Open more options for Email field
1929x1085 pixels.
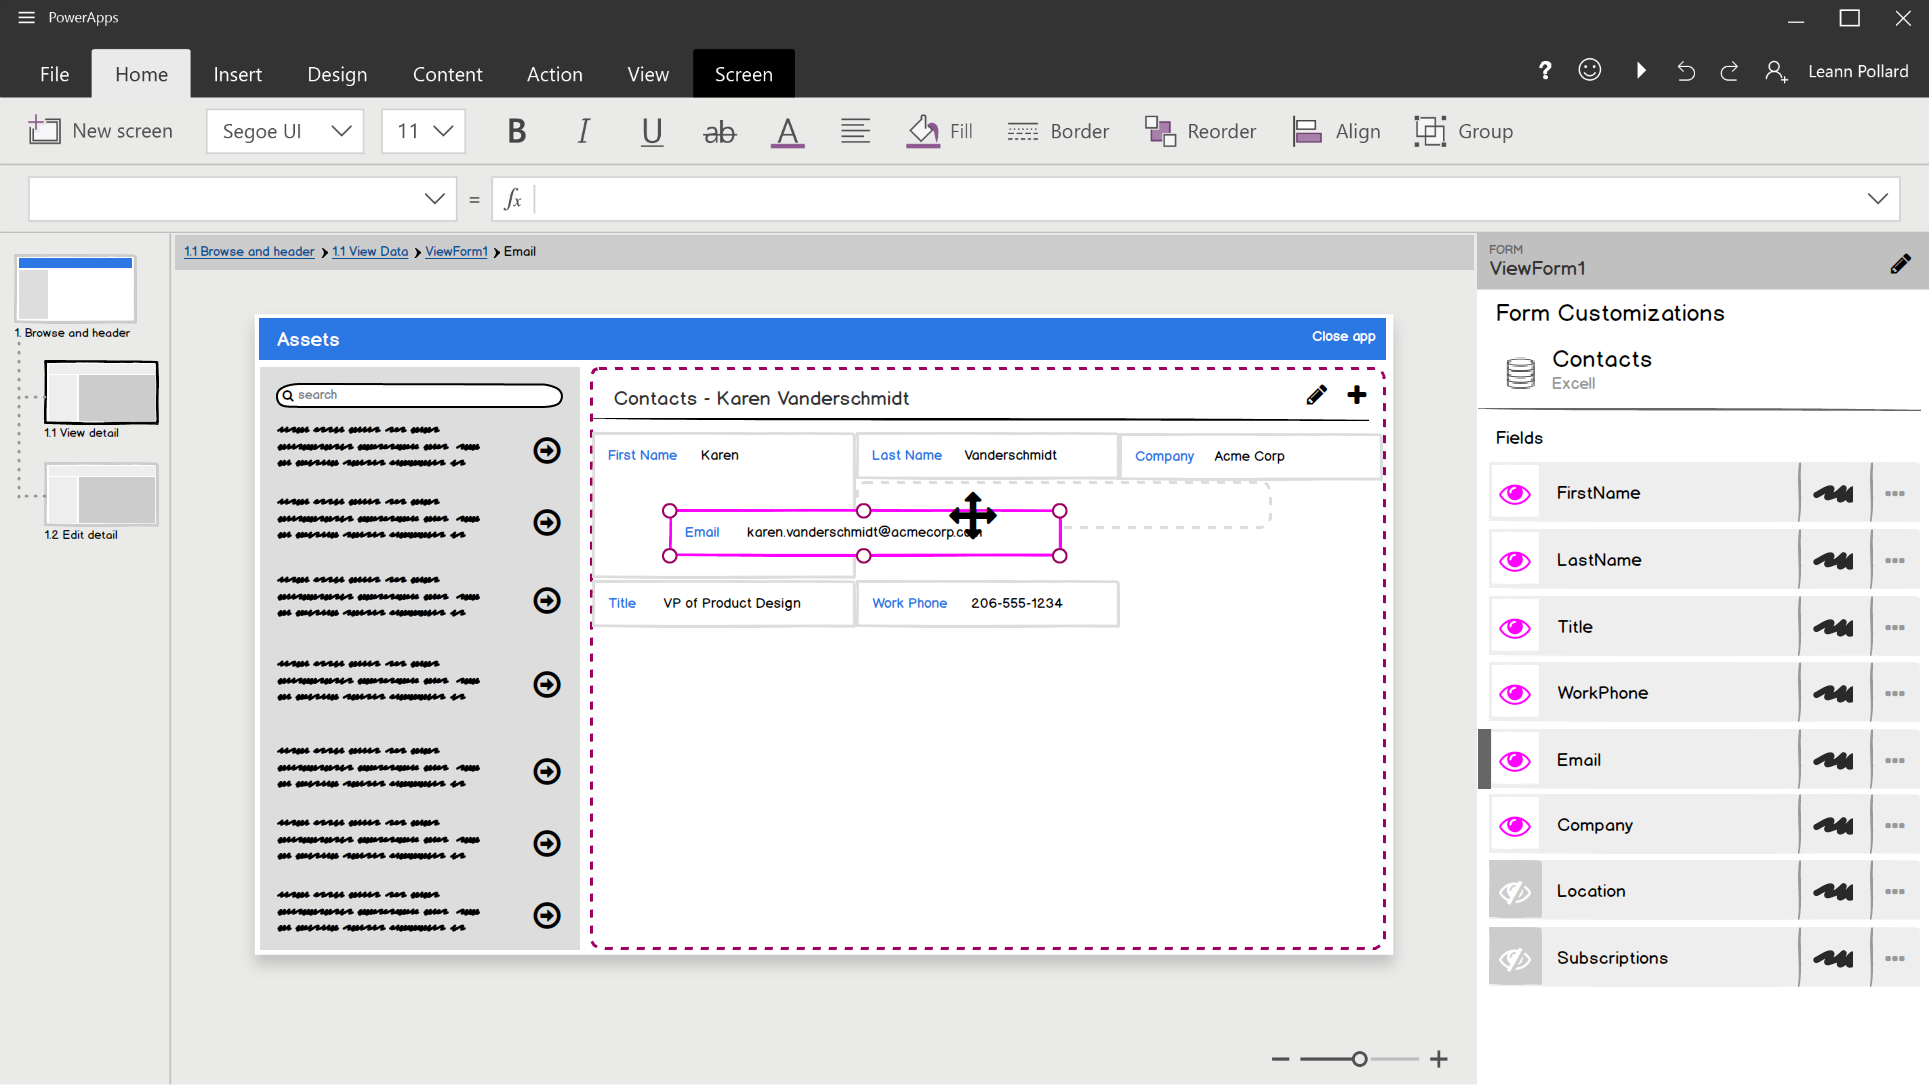pyautogui.click(x=1894, y=760)
